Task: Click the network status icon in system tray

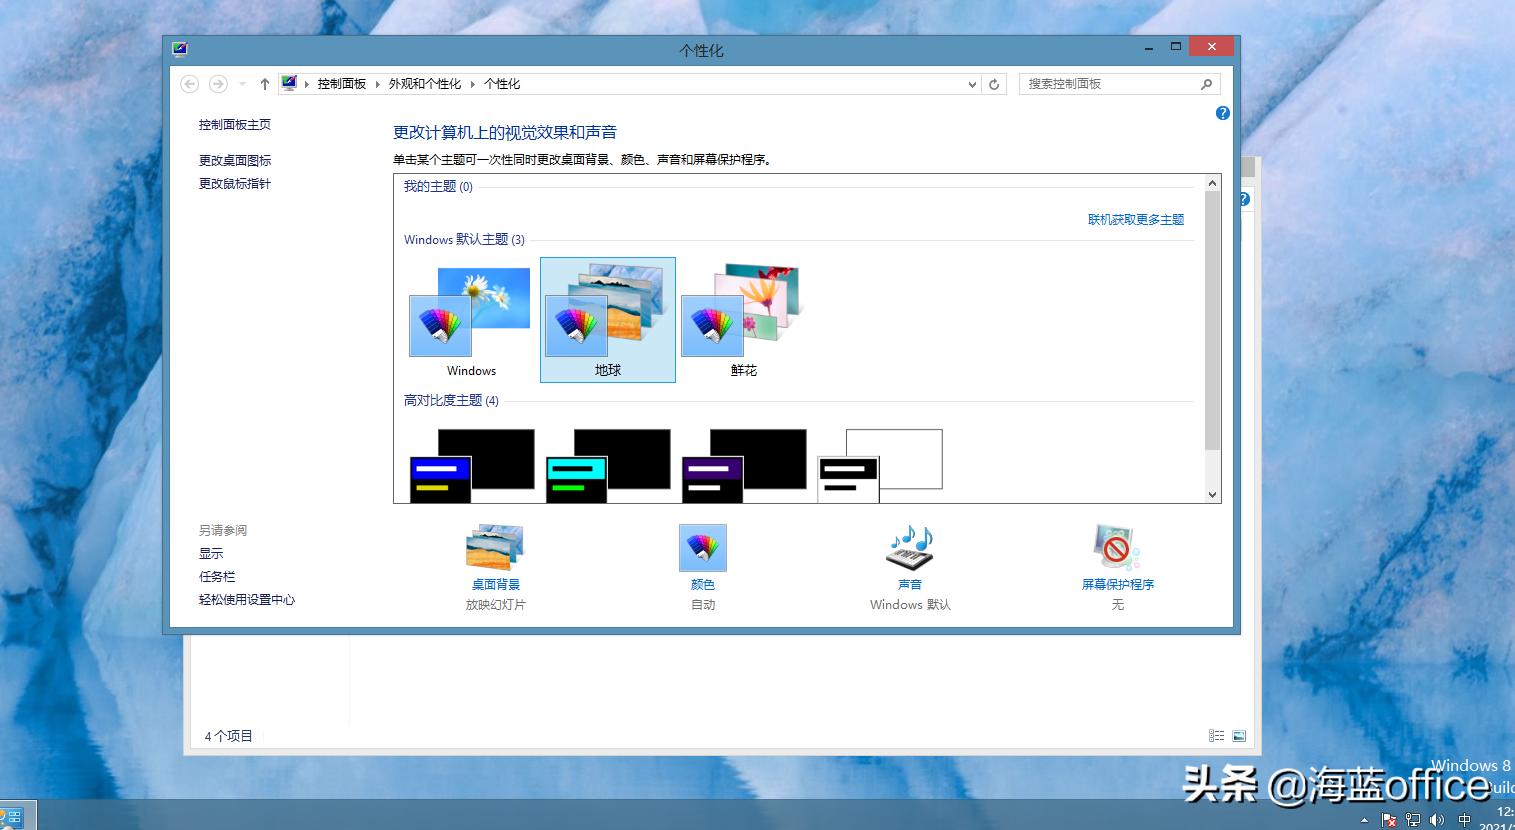Action: click(1412, 819)
